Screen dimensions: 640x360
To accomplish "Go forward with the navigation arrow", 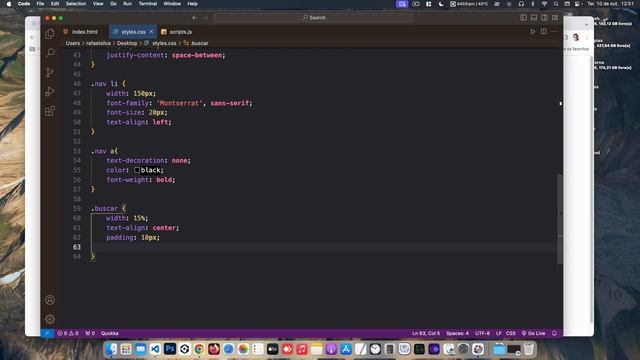I will [205, 18].
